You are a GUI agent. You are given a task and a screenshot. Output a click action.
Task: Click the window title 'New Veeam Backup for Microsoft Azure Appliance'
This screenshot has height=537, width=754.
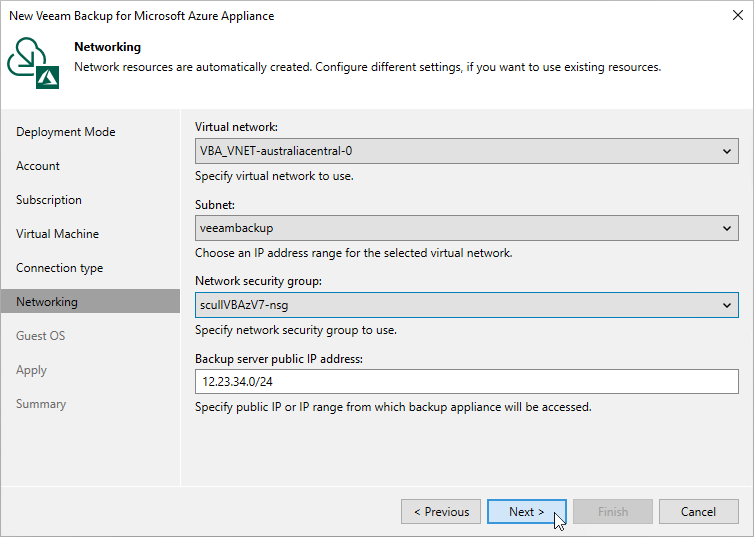[141, 15]
